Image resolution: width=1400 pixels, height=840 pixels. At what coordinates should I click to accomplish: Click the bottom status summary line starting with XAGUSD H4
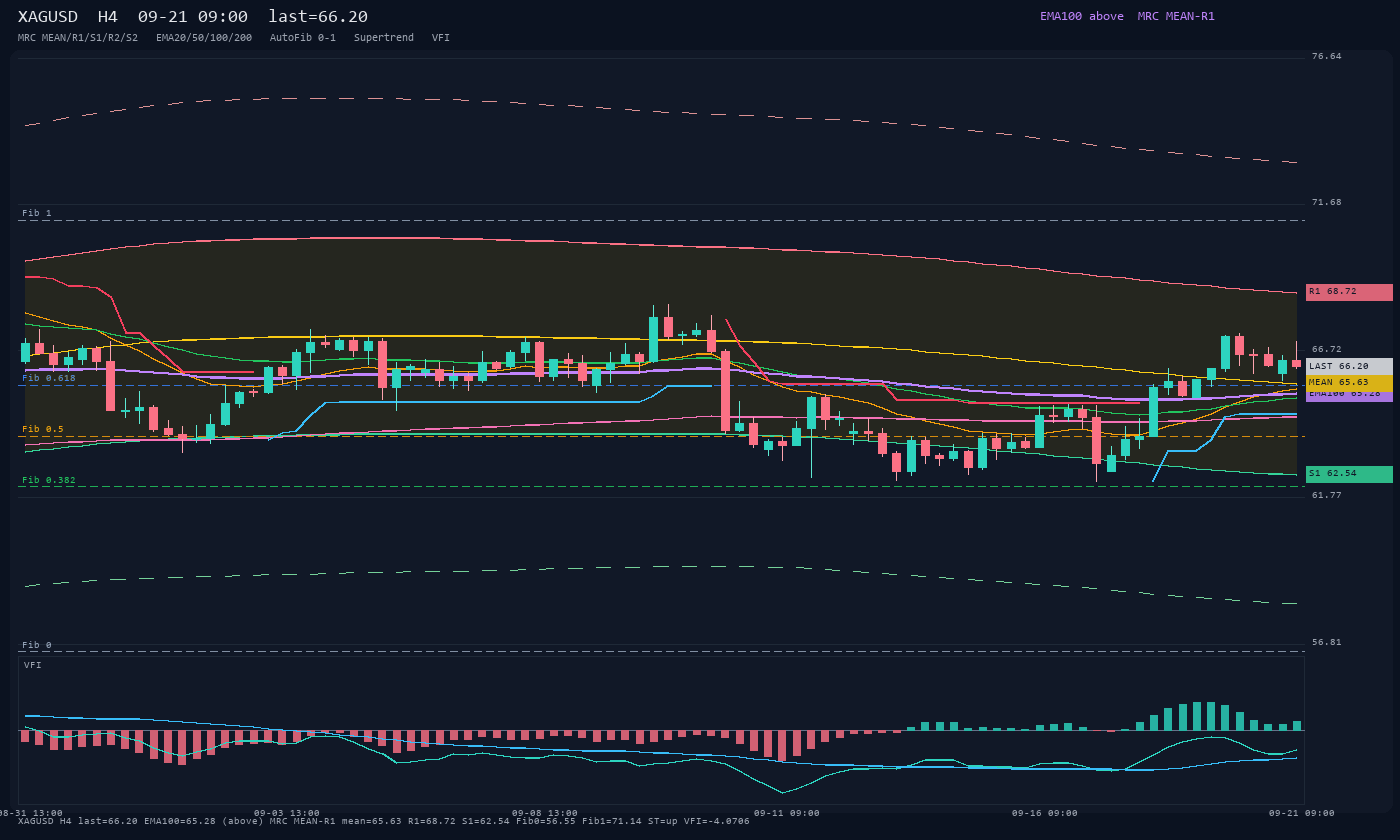[x=384, y=822]
